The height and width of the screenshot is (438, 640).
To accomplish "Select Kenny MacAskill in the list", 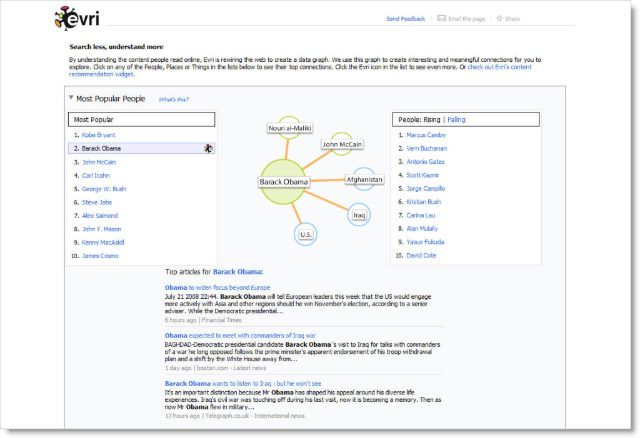I will point(103,242).
